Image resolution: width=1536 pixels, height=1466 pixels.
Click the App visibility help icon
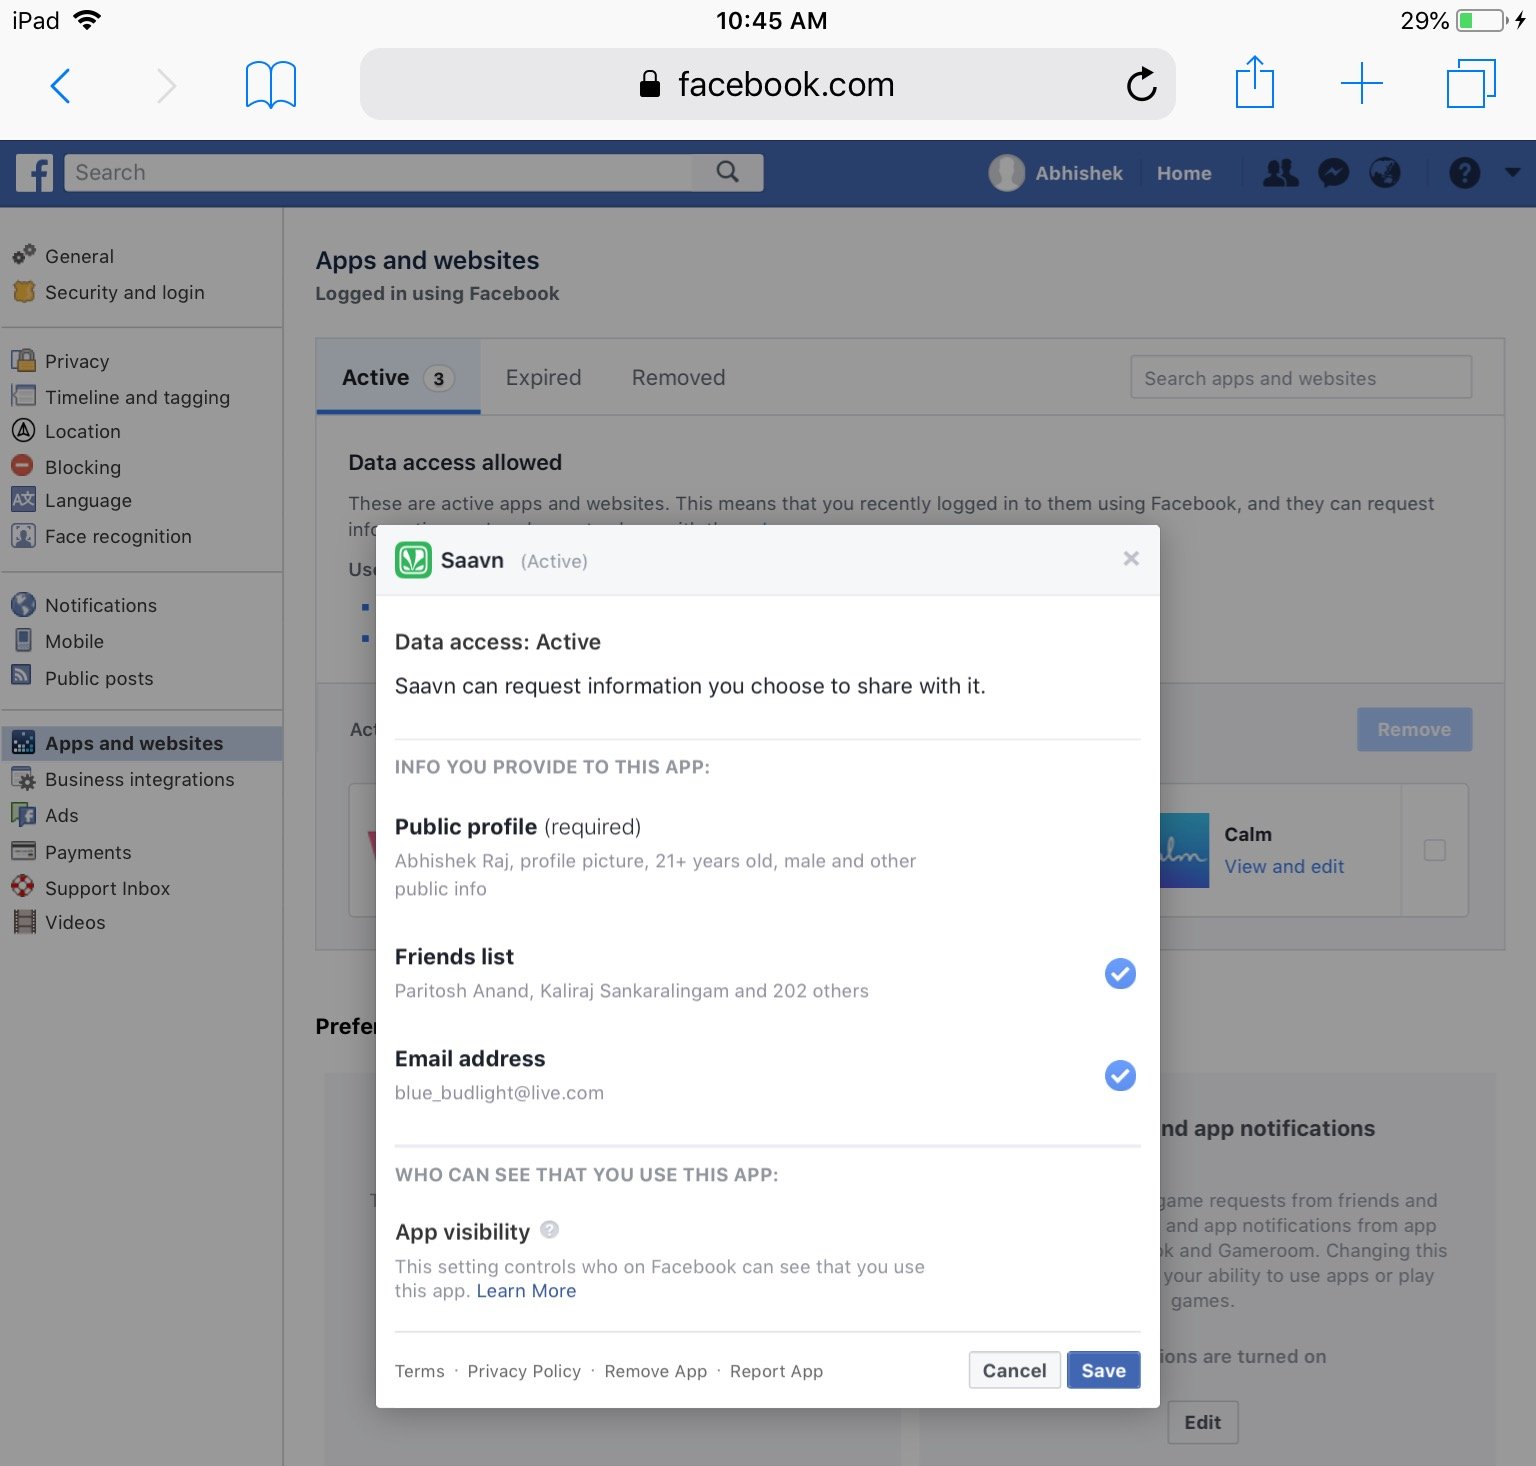(x=548, y=1229)
